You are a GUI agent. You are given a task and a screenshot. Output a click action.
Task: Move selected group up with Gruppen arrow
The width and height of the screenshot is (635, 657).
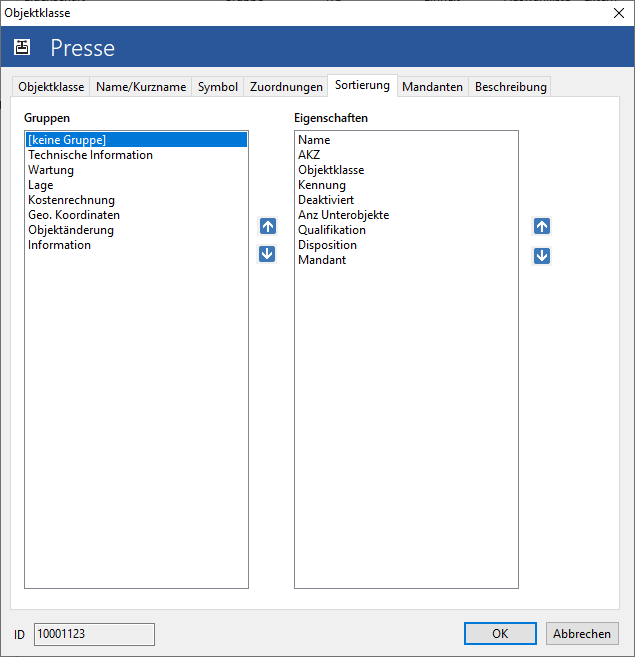(268, 226)
